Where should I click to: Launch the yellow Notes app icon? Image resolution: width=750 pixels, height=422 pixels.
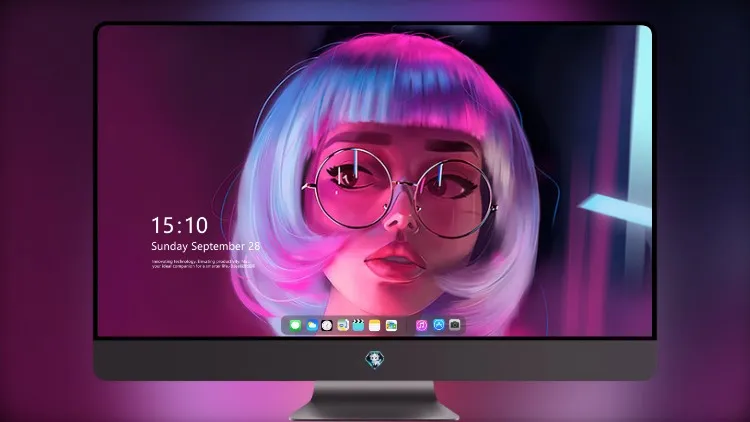point(375,326)
